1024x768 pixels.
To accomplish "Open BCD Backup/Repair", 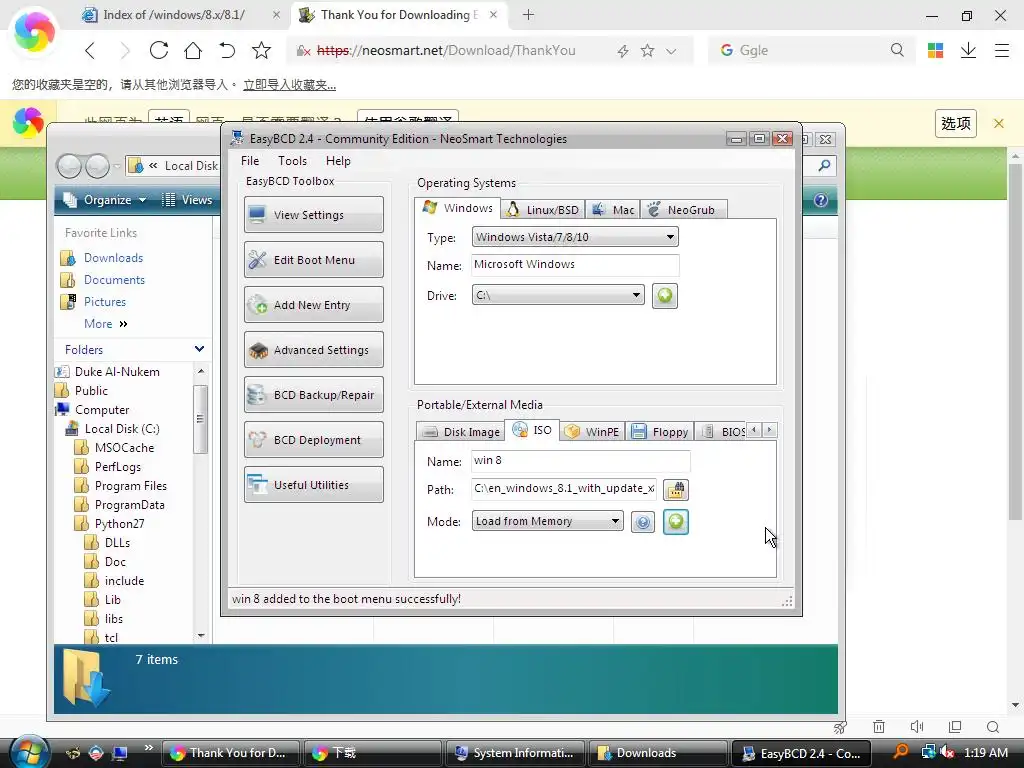I will pos(313,395).
